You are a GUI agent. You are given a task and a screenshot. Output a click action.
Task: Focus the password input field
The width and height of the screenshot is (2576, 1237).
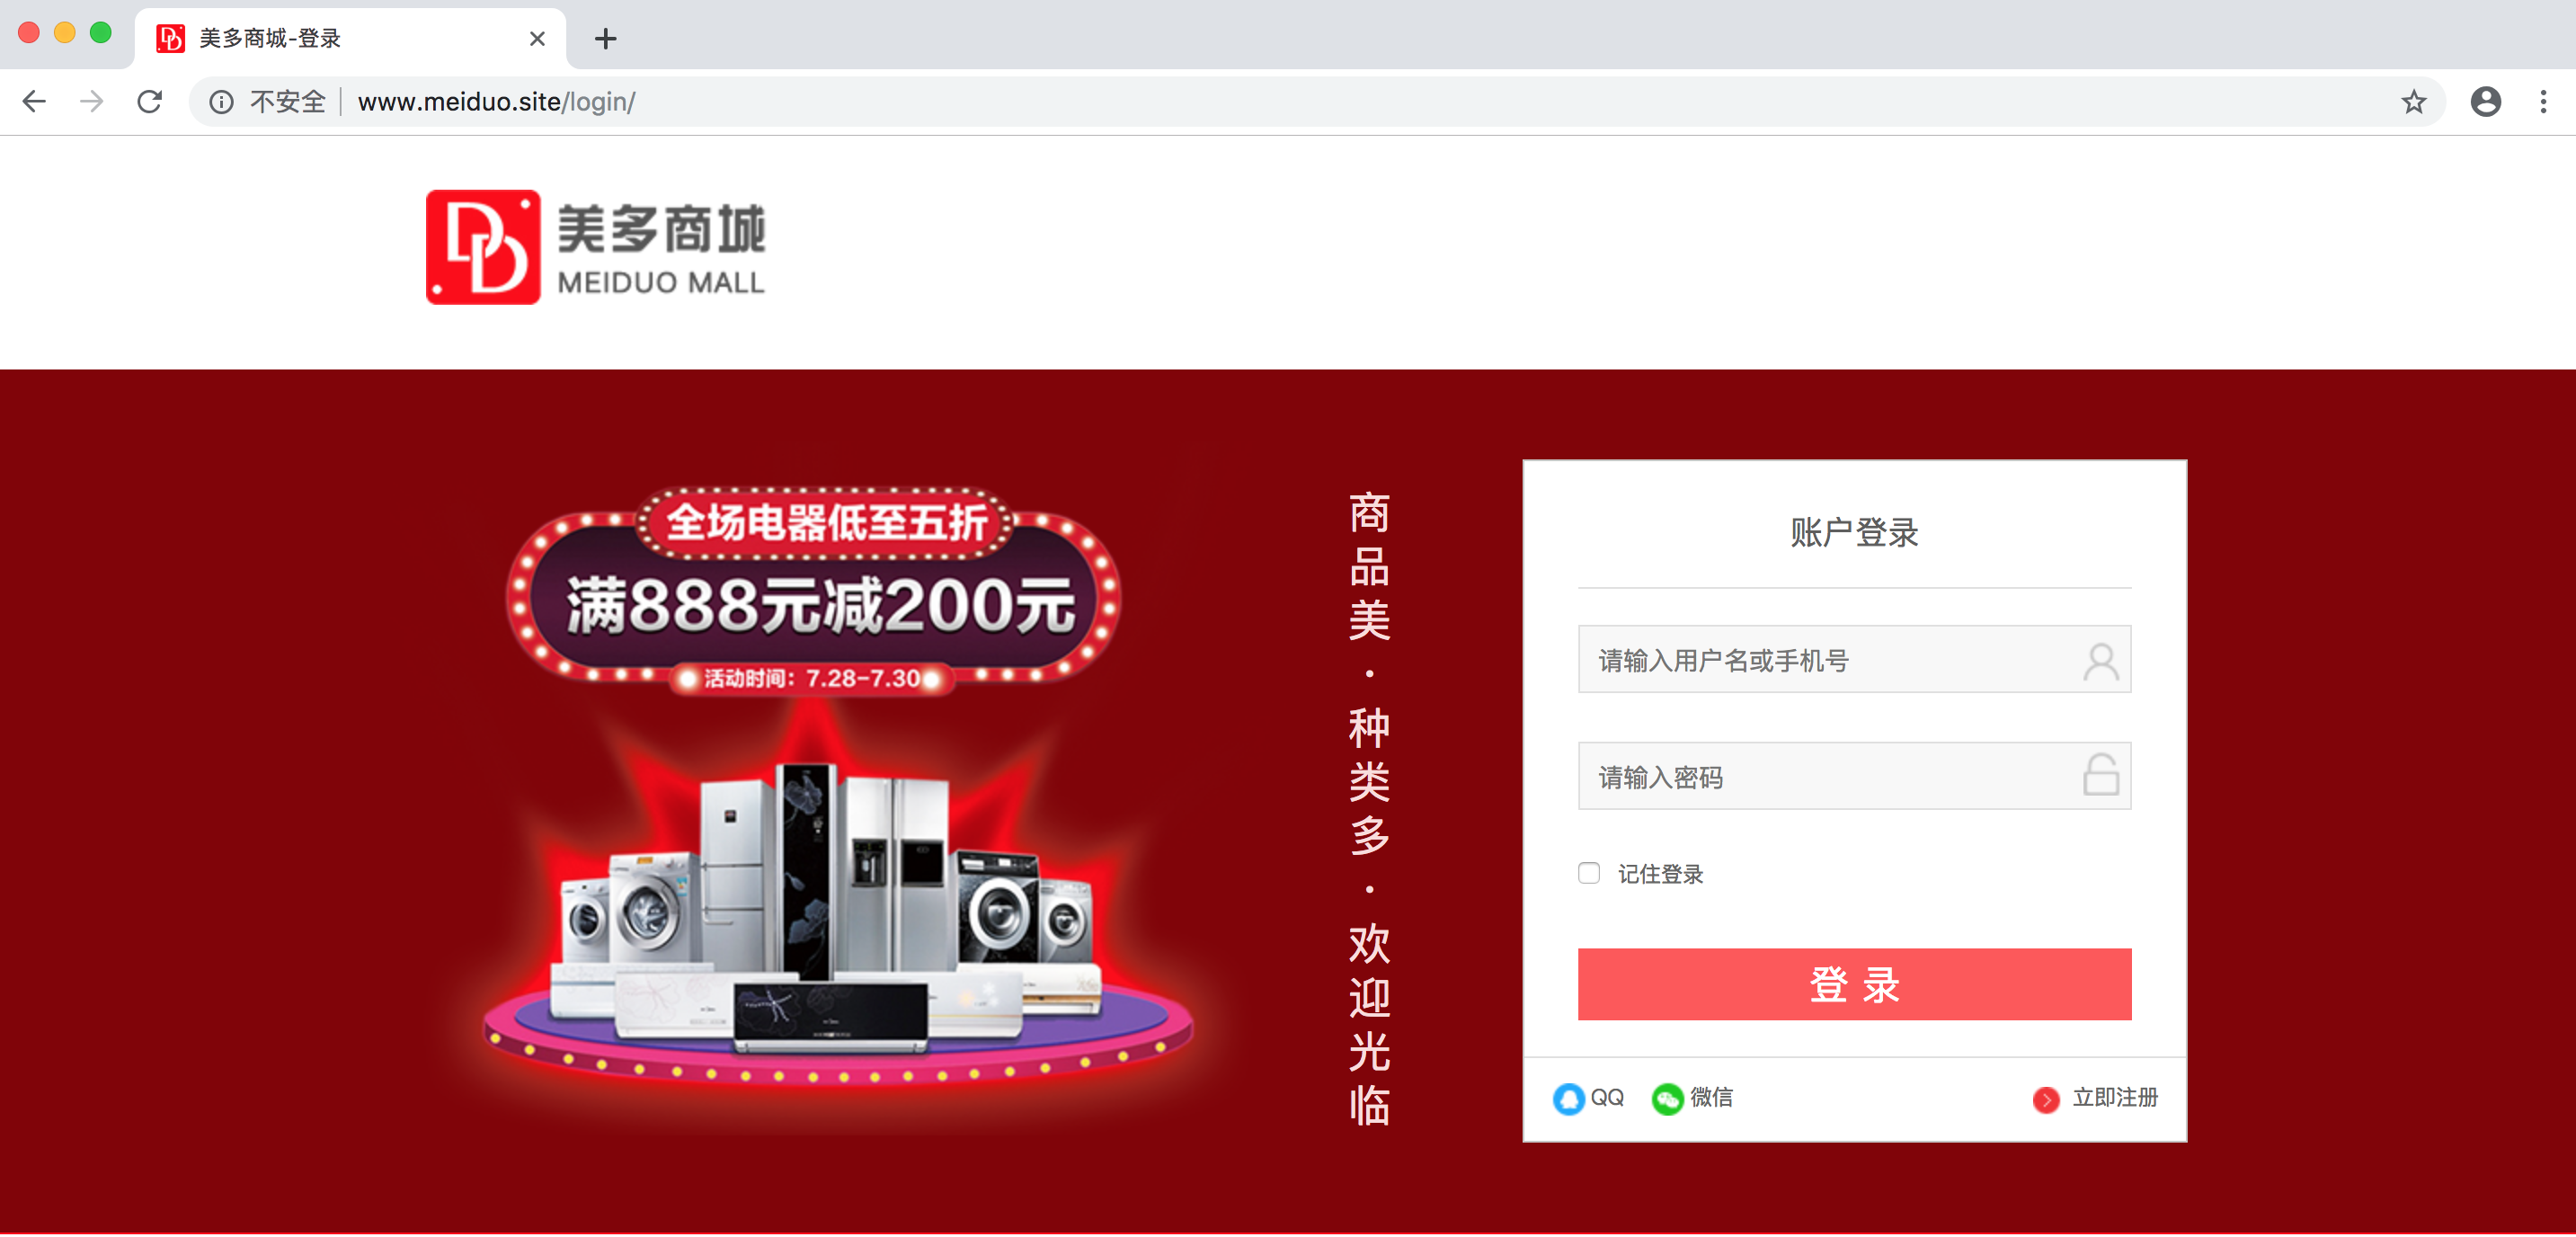pos(1854,775)
